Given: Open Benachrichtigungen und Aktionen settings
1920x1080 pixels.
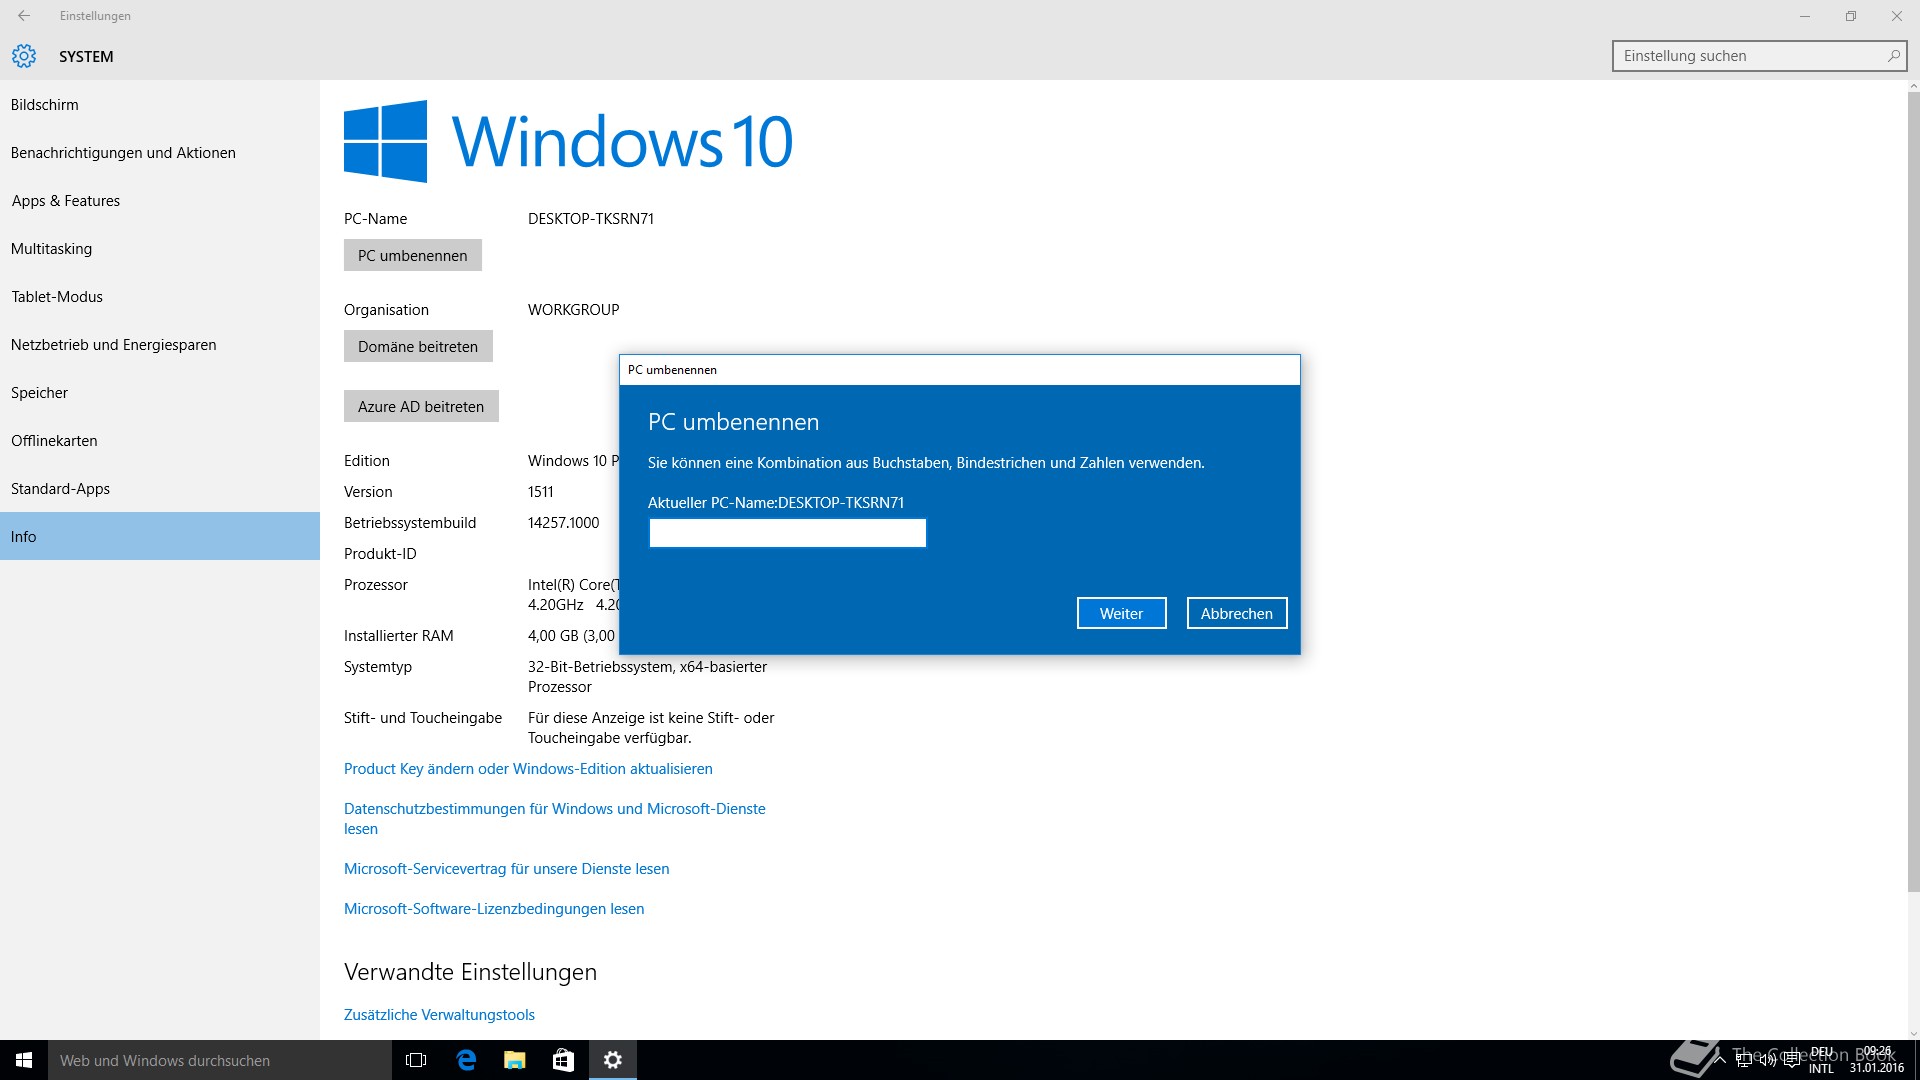Looking at the screenshot, I should [x=160, y=152].
